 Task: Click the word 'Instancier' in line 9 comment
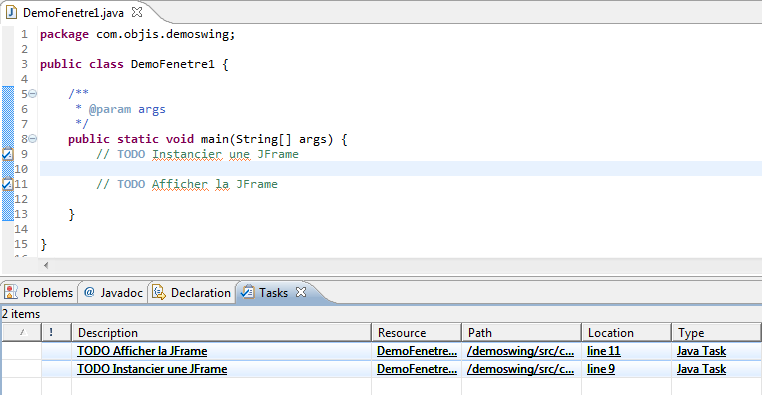187,155
